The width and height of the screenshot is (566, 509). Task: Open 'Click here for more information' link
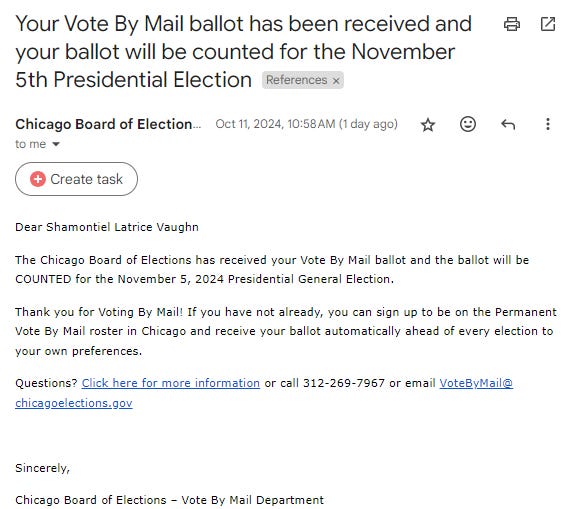tap(171, 383)
